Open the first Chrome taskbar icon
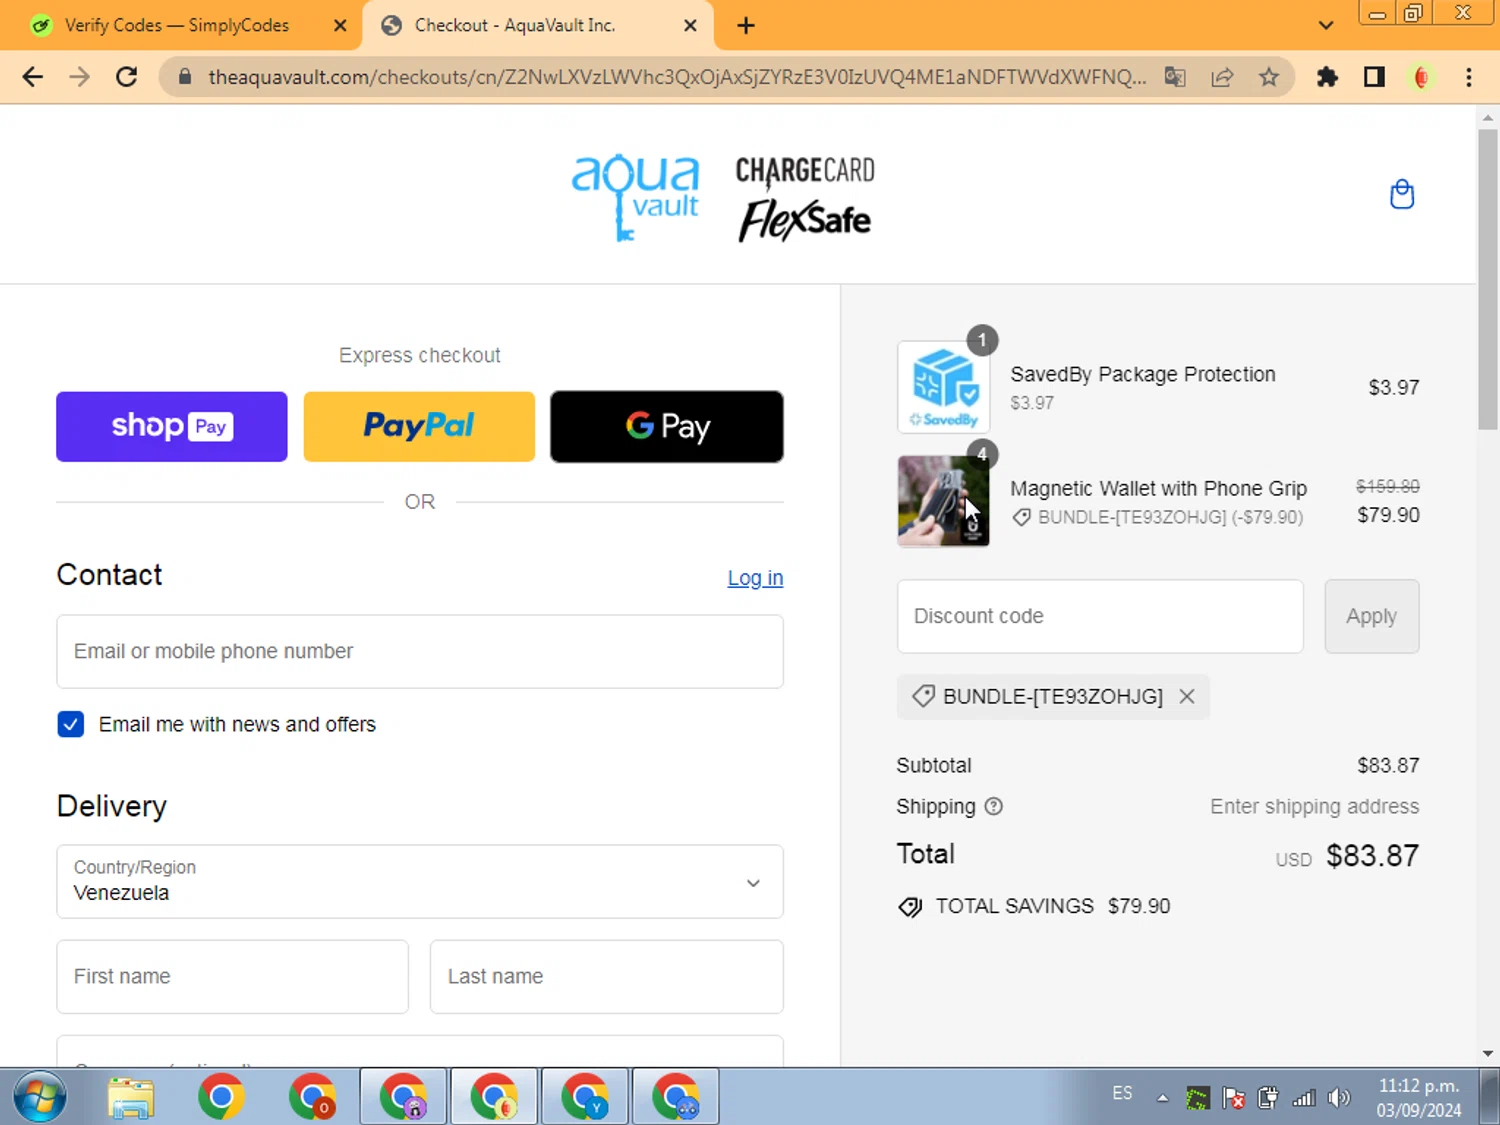This screenshot has height=1125, width=1500. pos(221,1097)
